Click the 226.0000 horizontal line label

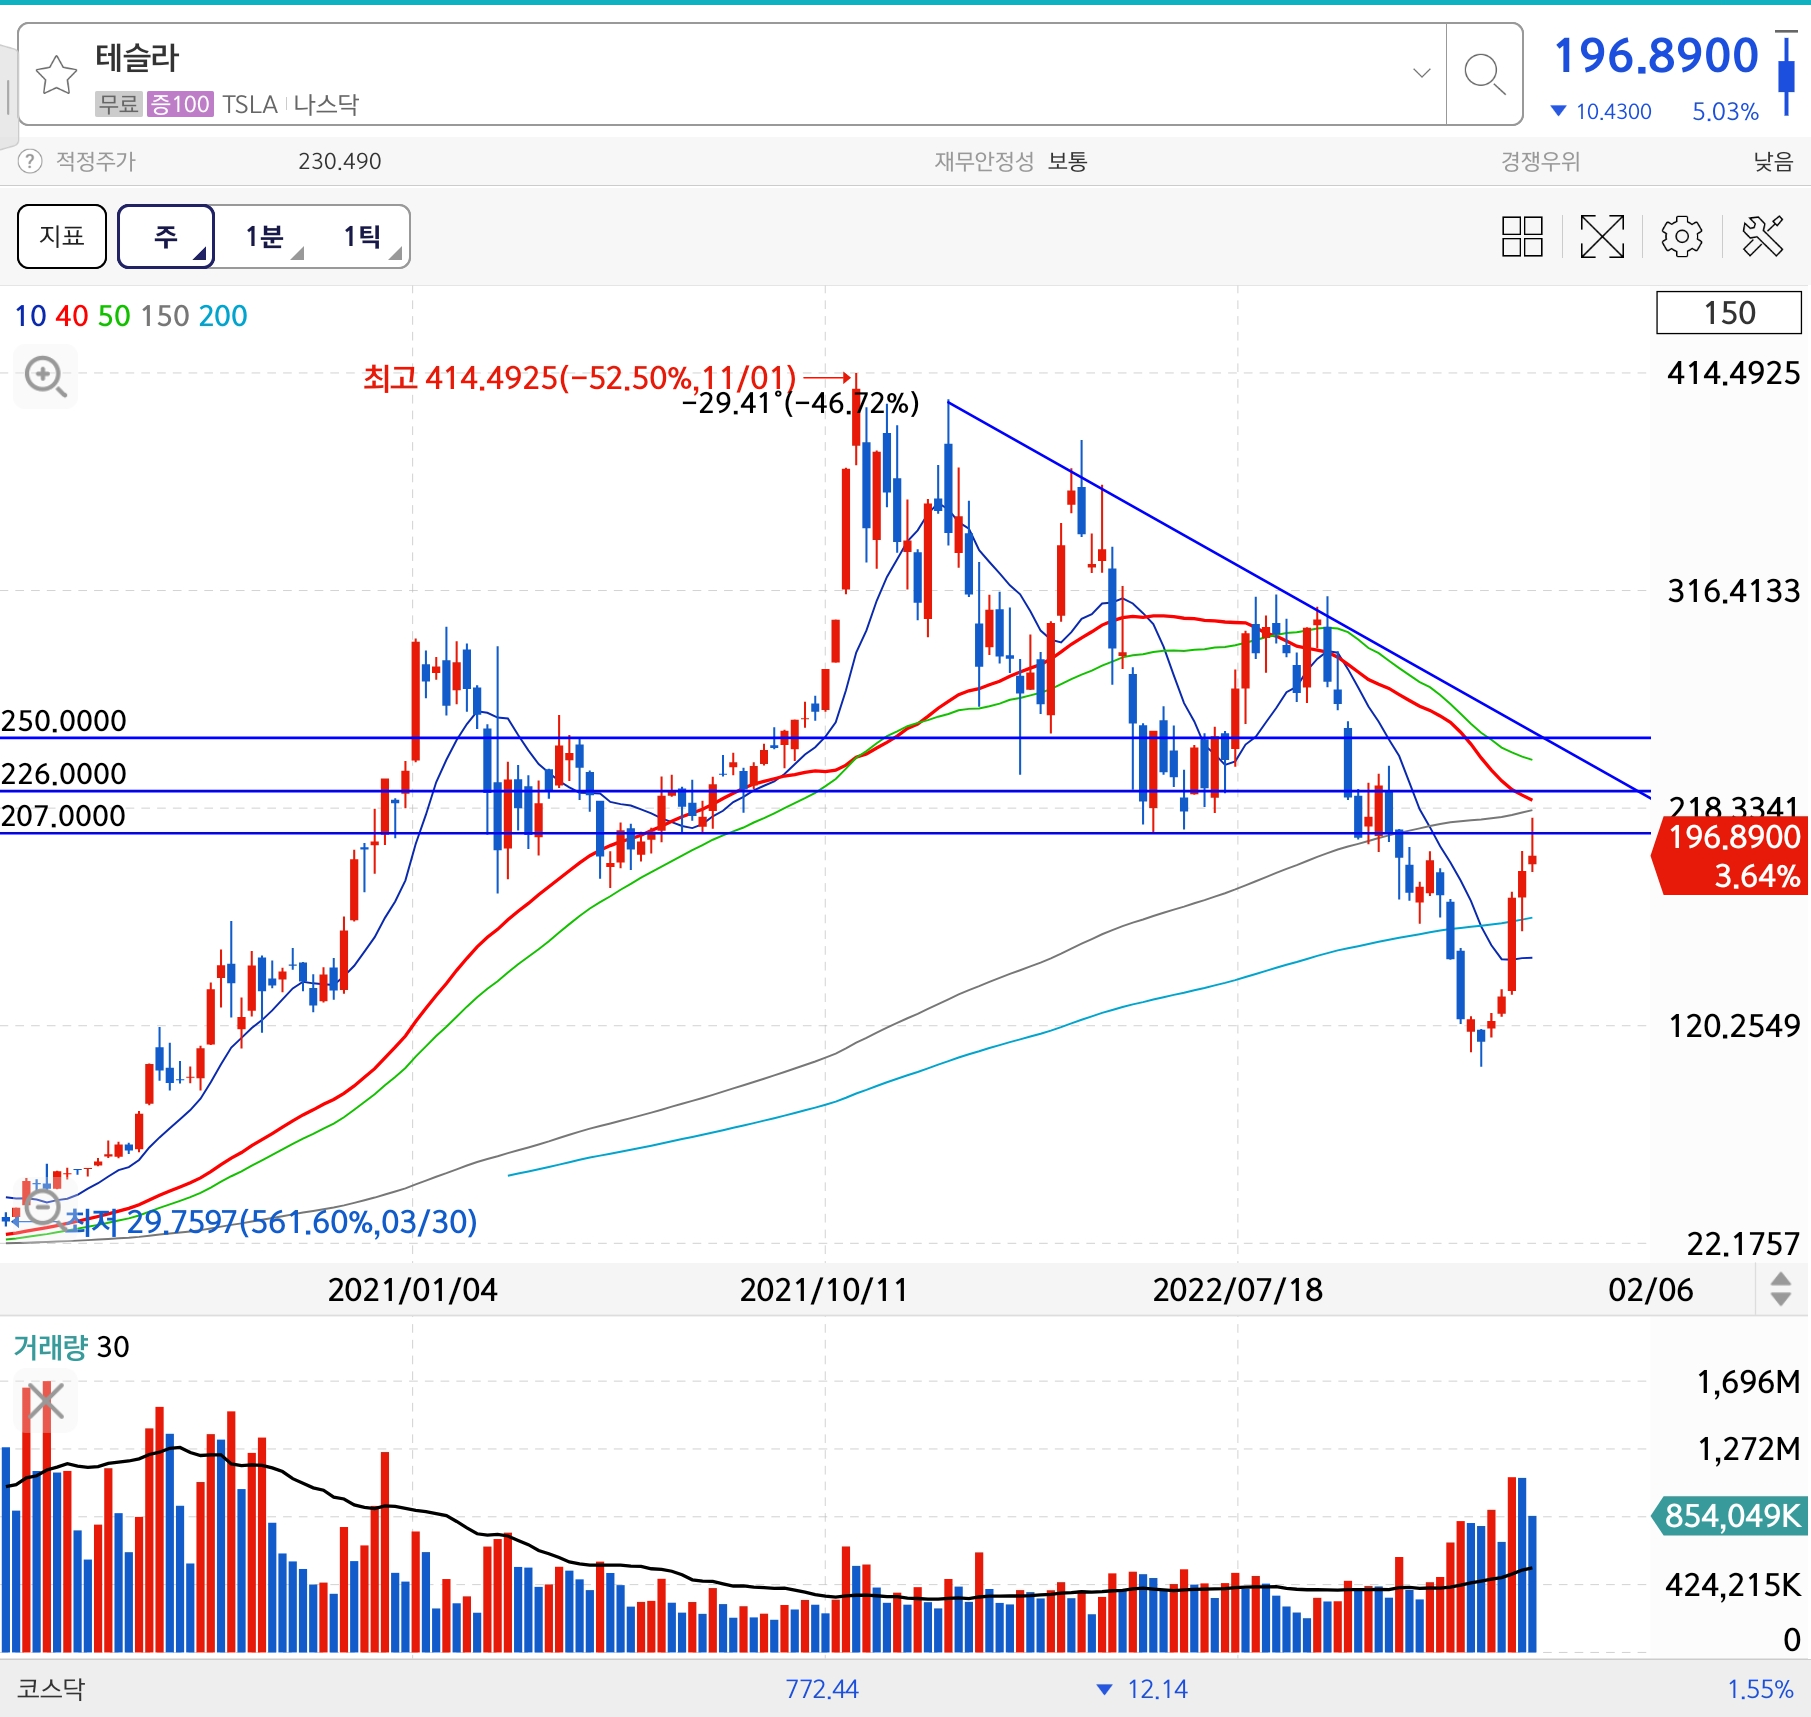pos(64,774)
